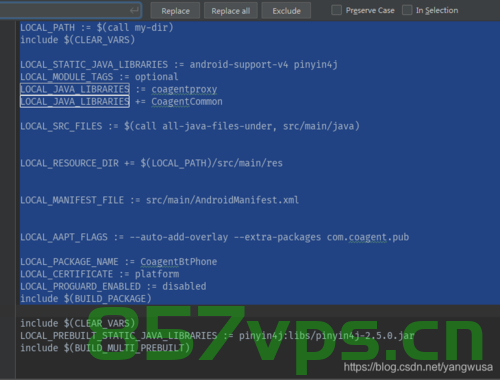Click 'LOCAL_MODULE_TAGS := optional' line
Image resolution: width=500 pixels, height=380 pixels.
(99, 77)
